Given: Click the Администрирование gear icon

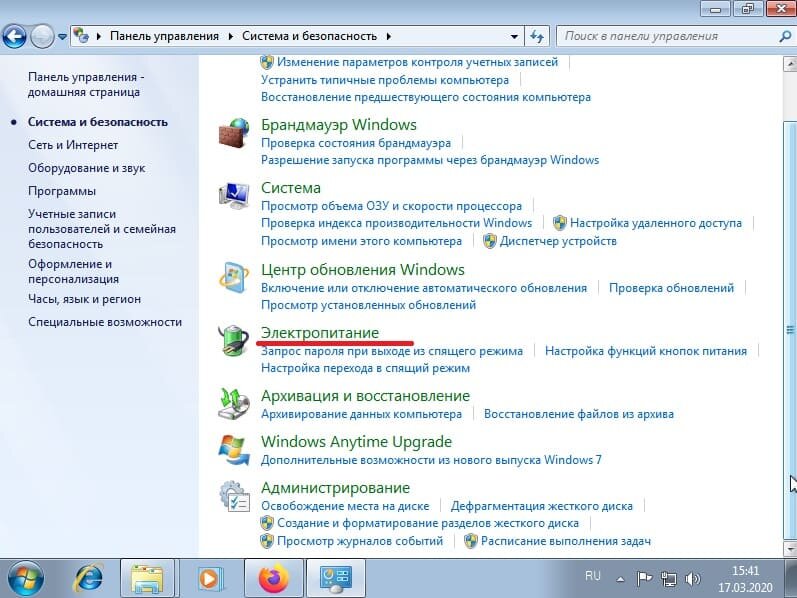Looking at the screenshot, I should 234,496.
